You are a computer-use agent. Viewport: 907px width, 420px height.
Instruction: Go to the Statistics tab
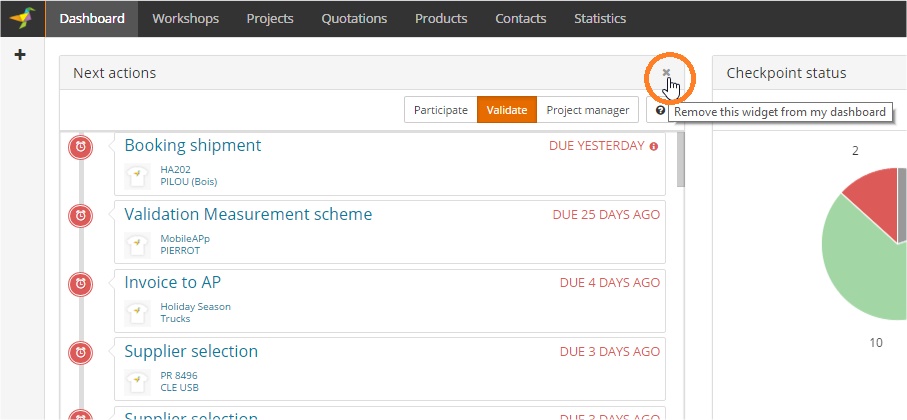coord(600,18)
